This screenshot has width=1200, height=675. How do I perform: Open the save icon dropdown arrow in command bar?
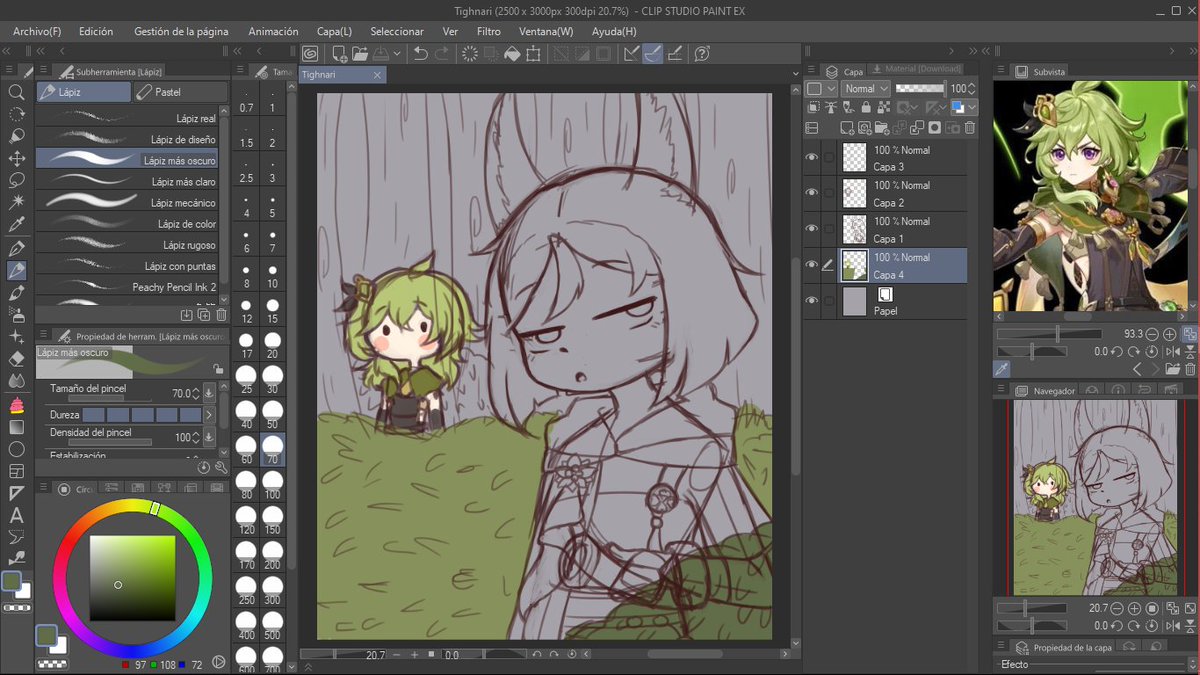[397, 53]
